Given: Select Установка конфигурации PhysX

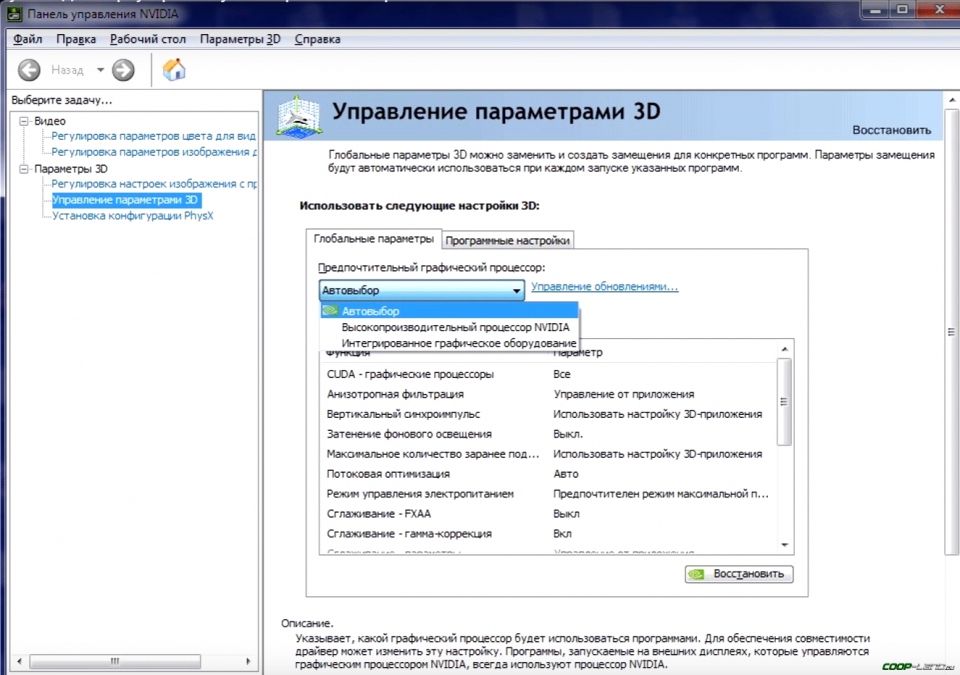Looking at the screenshot, I should tap(132, 216).
